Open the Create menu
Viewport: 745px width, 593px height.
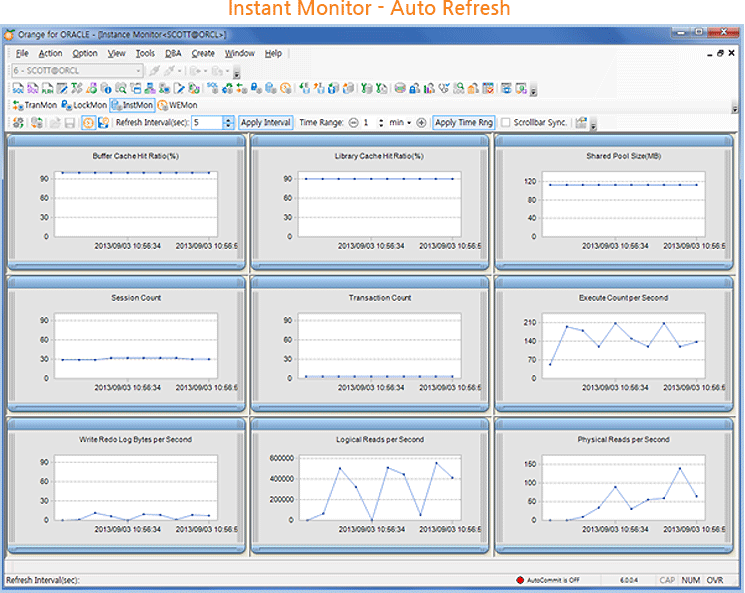(203, 53)
